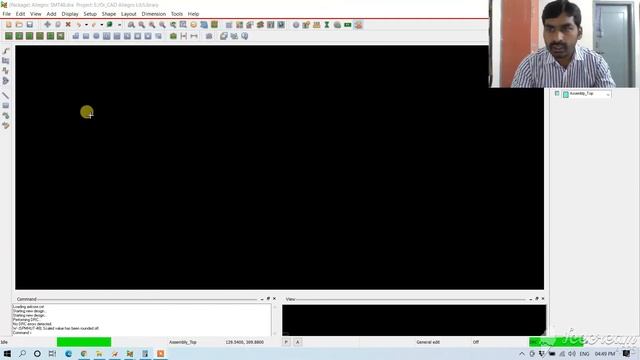Viewport: 640px width, 360px height.
Task: Click the Zoom Selection icon
Action: 183,25
